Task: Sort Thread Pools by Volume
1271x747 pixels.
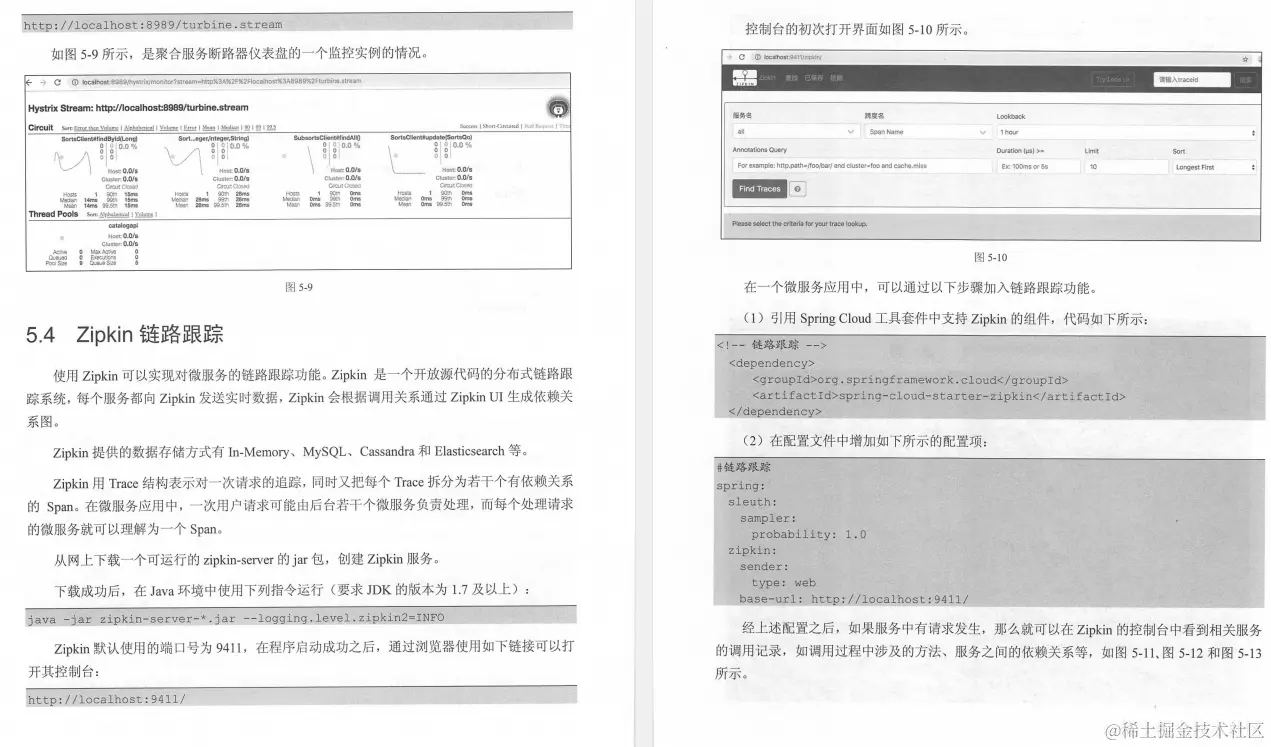Action: tap(144, 214)
